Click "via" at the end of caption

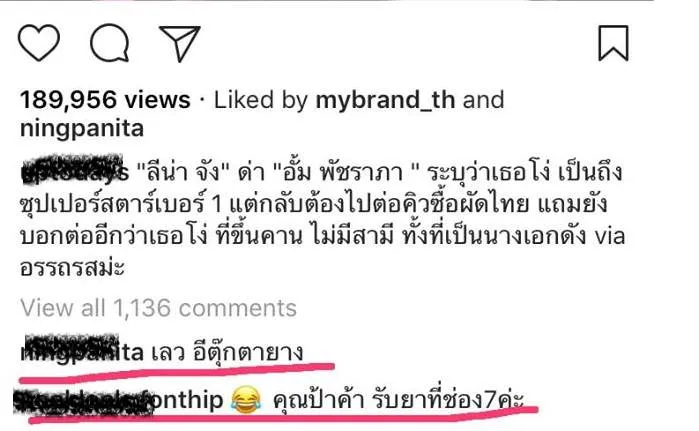[610, 237]
